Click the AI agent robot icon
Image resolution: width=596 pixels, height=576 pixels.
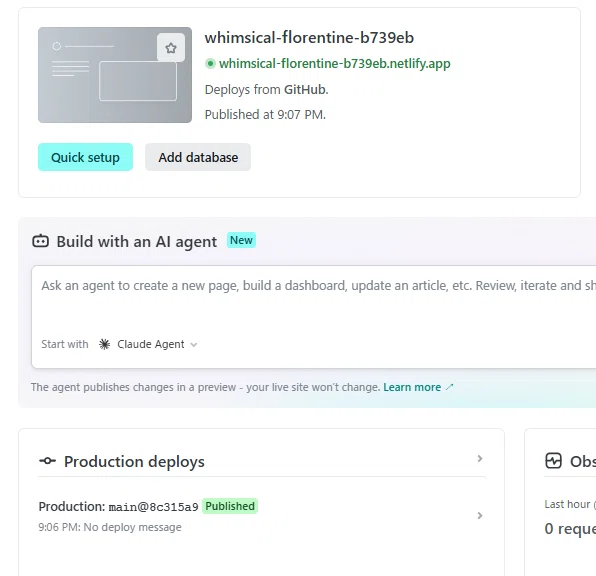click(41, 241)
